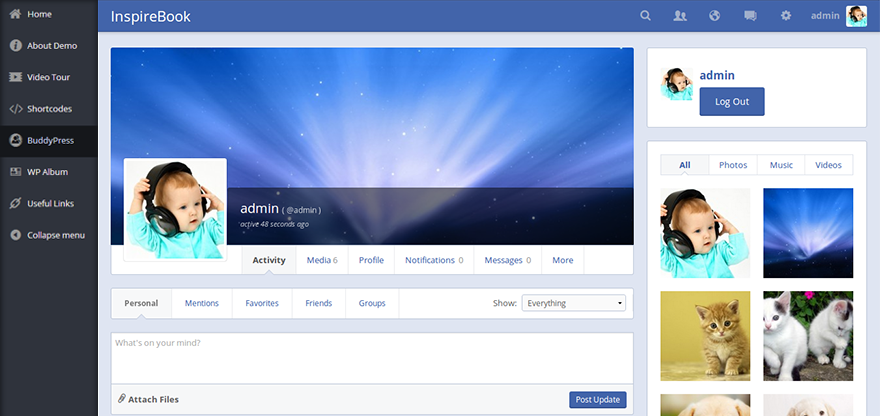Click the BuddyPress icon in sidebar
The width and height of the screenshot is (880, 416).
tap(16, 140)
